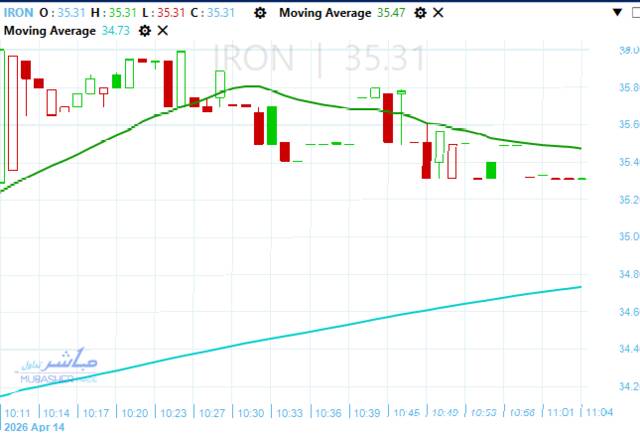Click the IRON symbol label

click(19, 13)
